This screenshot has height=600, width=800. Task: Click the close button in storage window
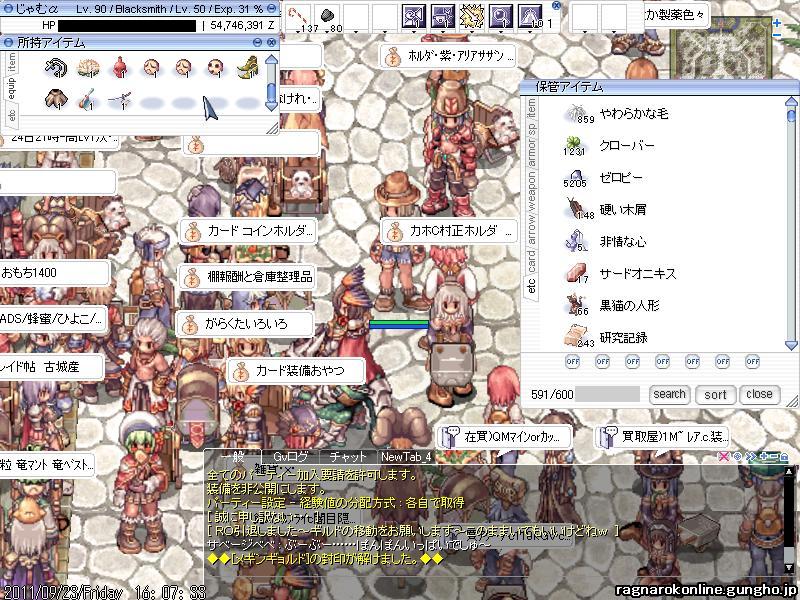(759, 394)
